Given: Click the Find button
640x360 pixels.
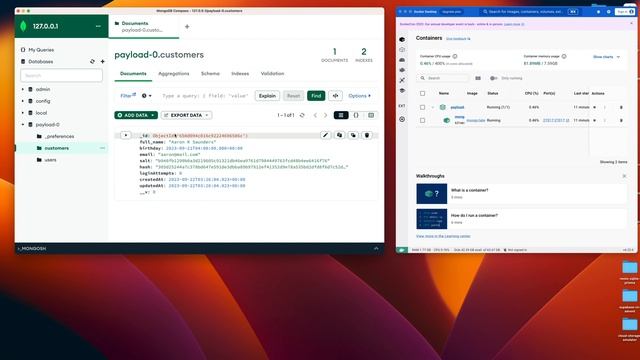Looking at the screenshot, I should click(x=316, y=96).
